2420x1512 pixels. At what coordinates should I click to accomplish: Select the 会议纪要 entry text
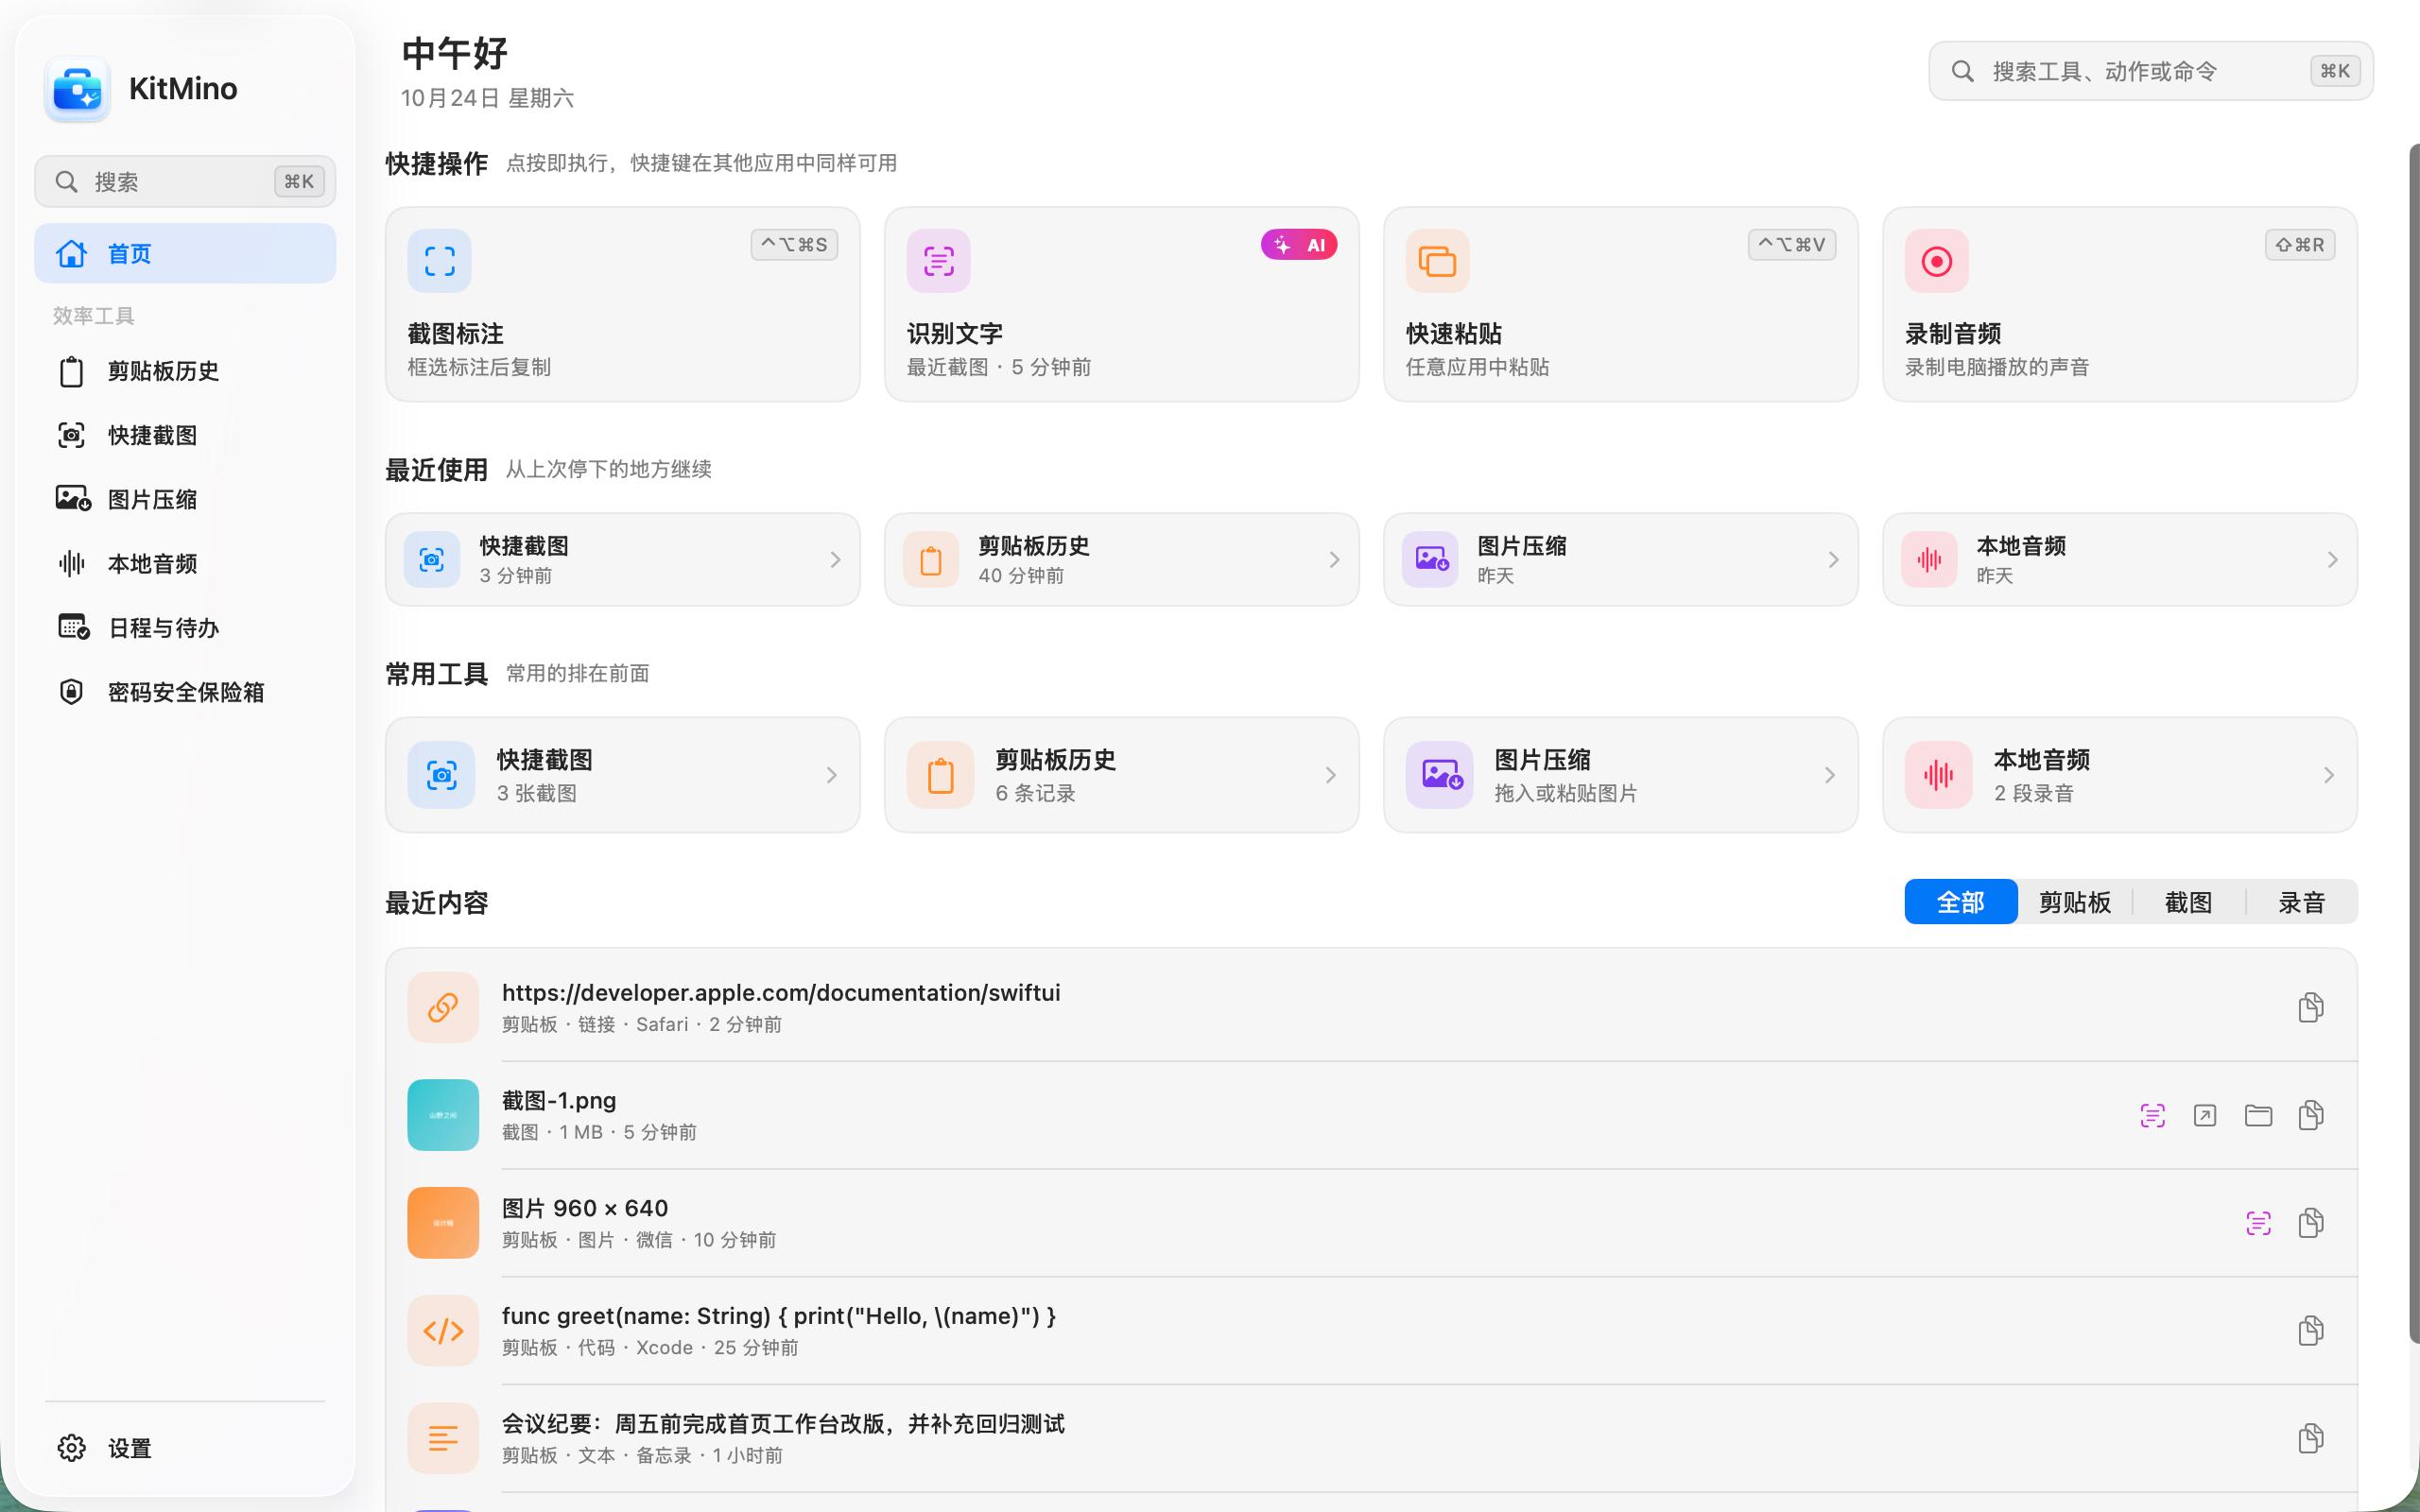click(x=783, y=1424)
